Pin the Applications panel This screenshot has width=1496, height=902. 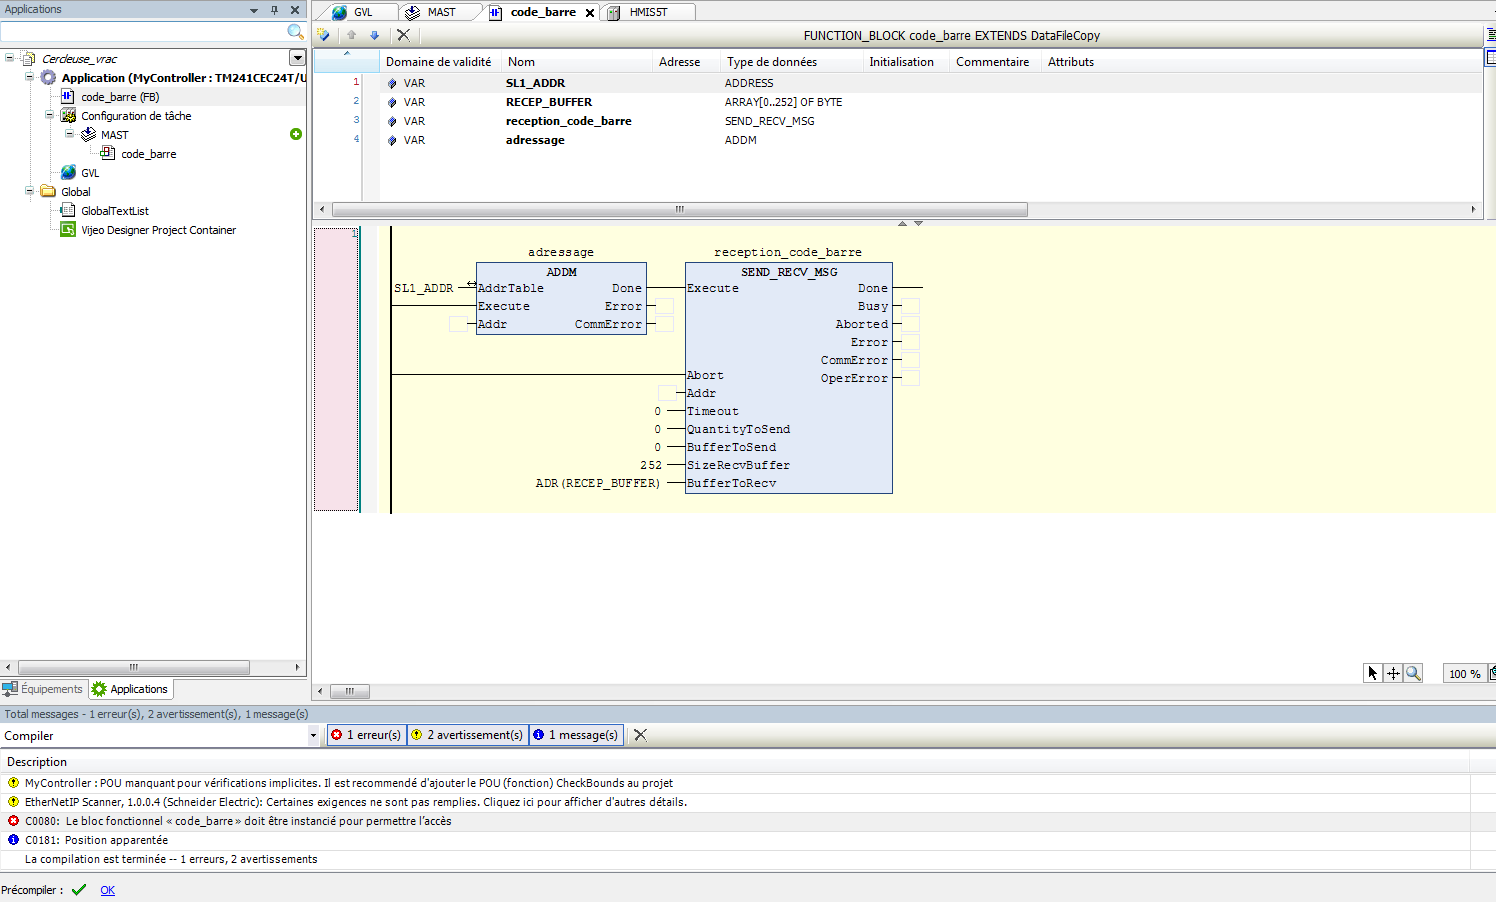pyautogui.click(x=274, y=10)
